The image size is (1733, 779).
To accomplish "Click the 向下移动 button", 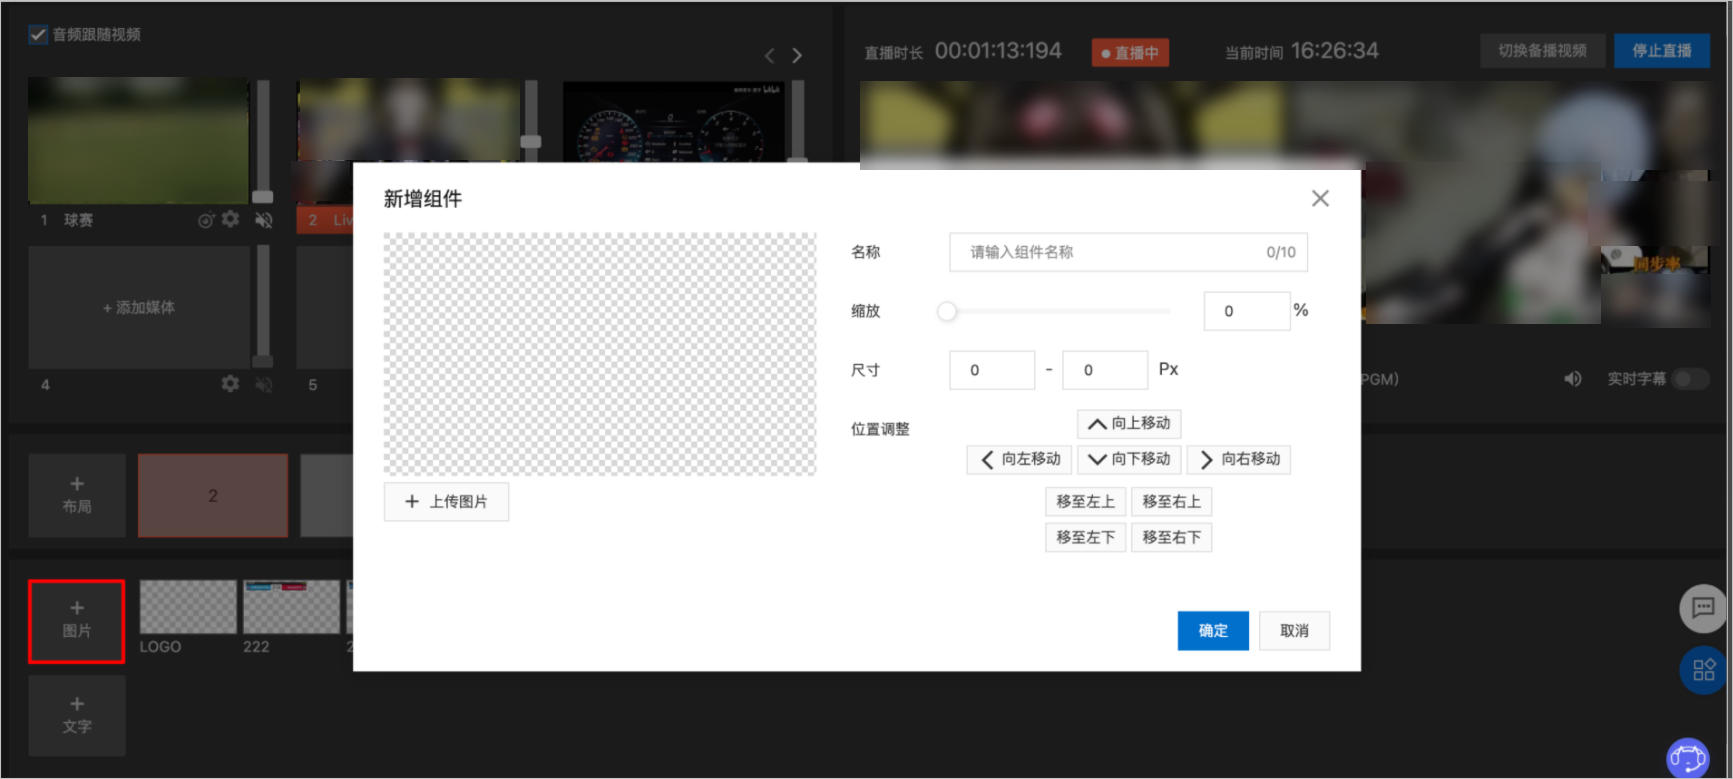I will tap(1129, 459).
